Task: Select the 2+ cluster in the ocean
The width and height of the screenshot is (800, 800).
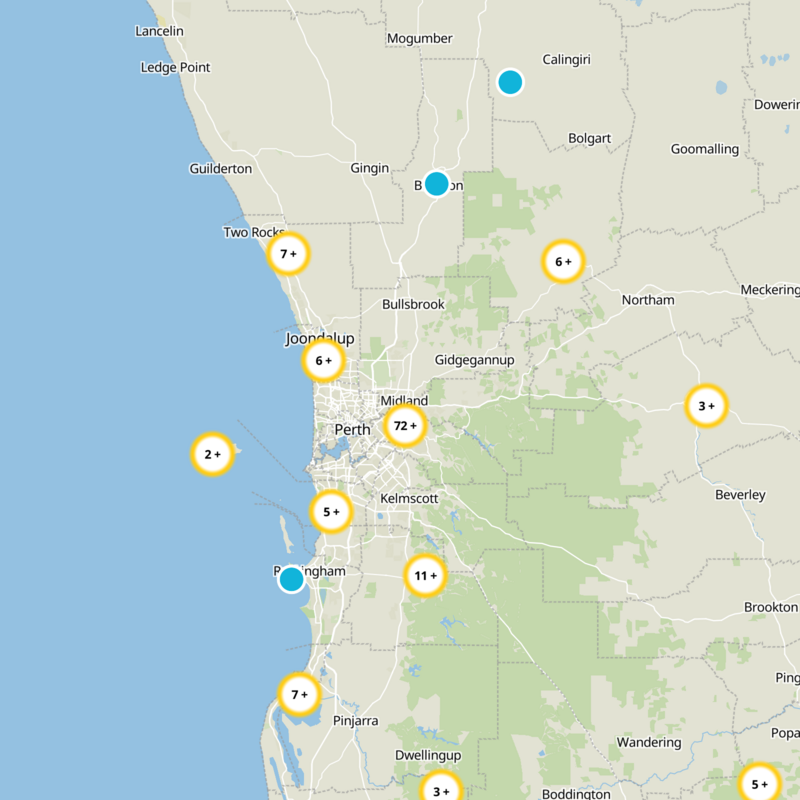Action: click(x=213, y=454)
